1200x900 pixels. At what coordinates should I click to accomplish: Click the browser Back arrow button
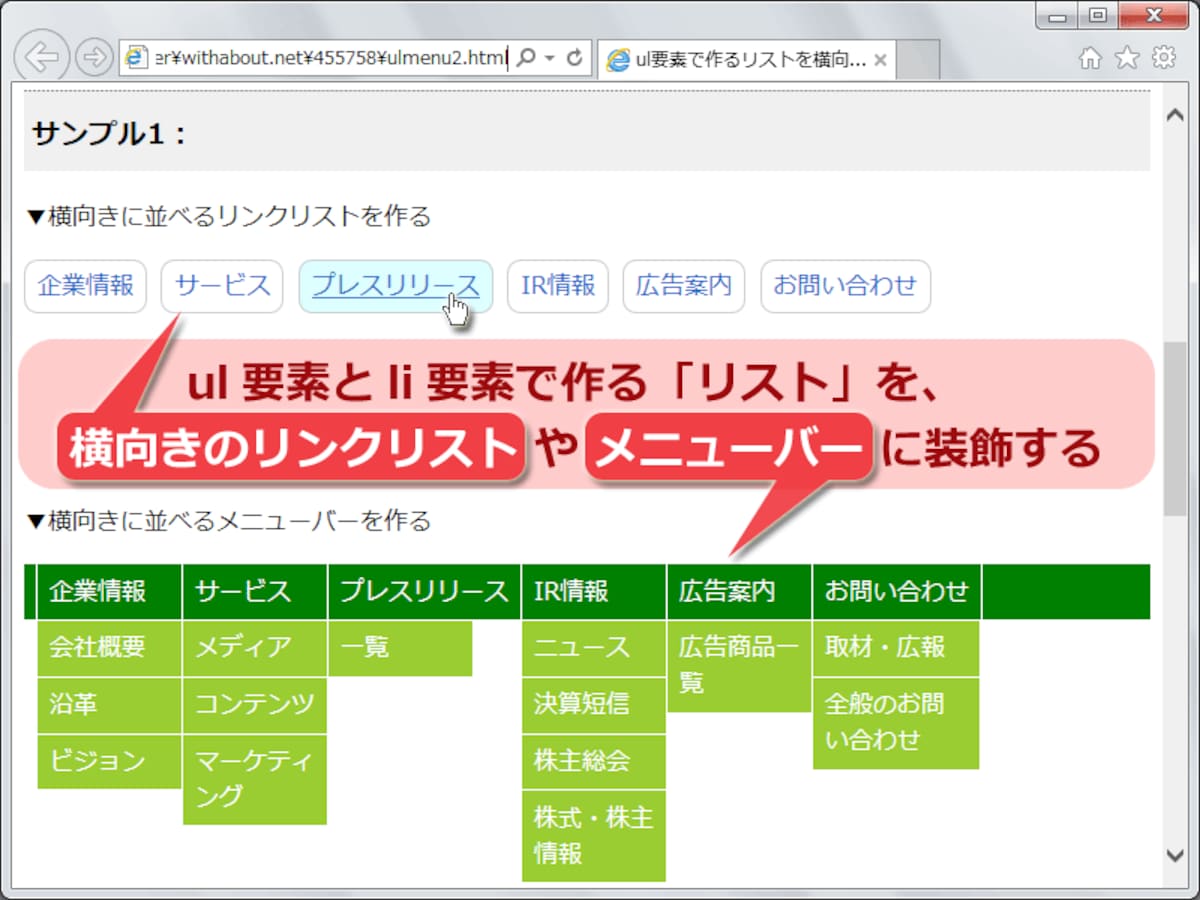42,56
